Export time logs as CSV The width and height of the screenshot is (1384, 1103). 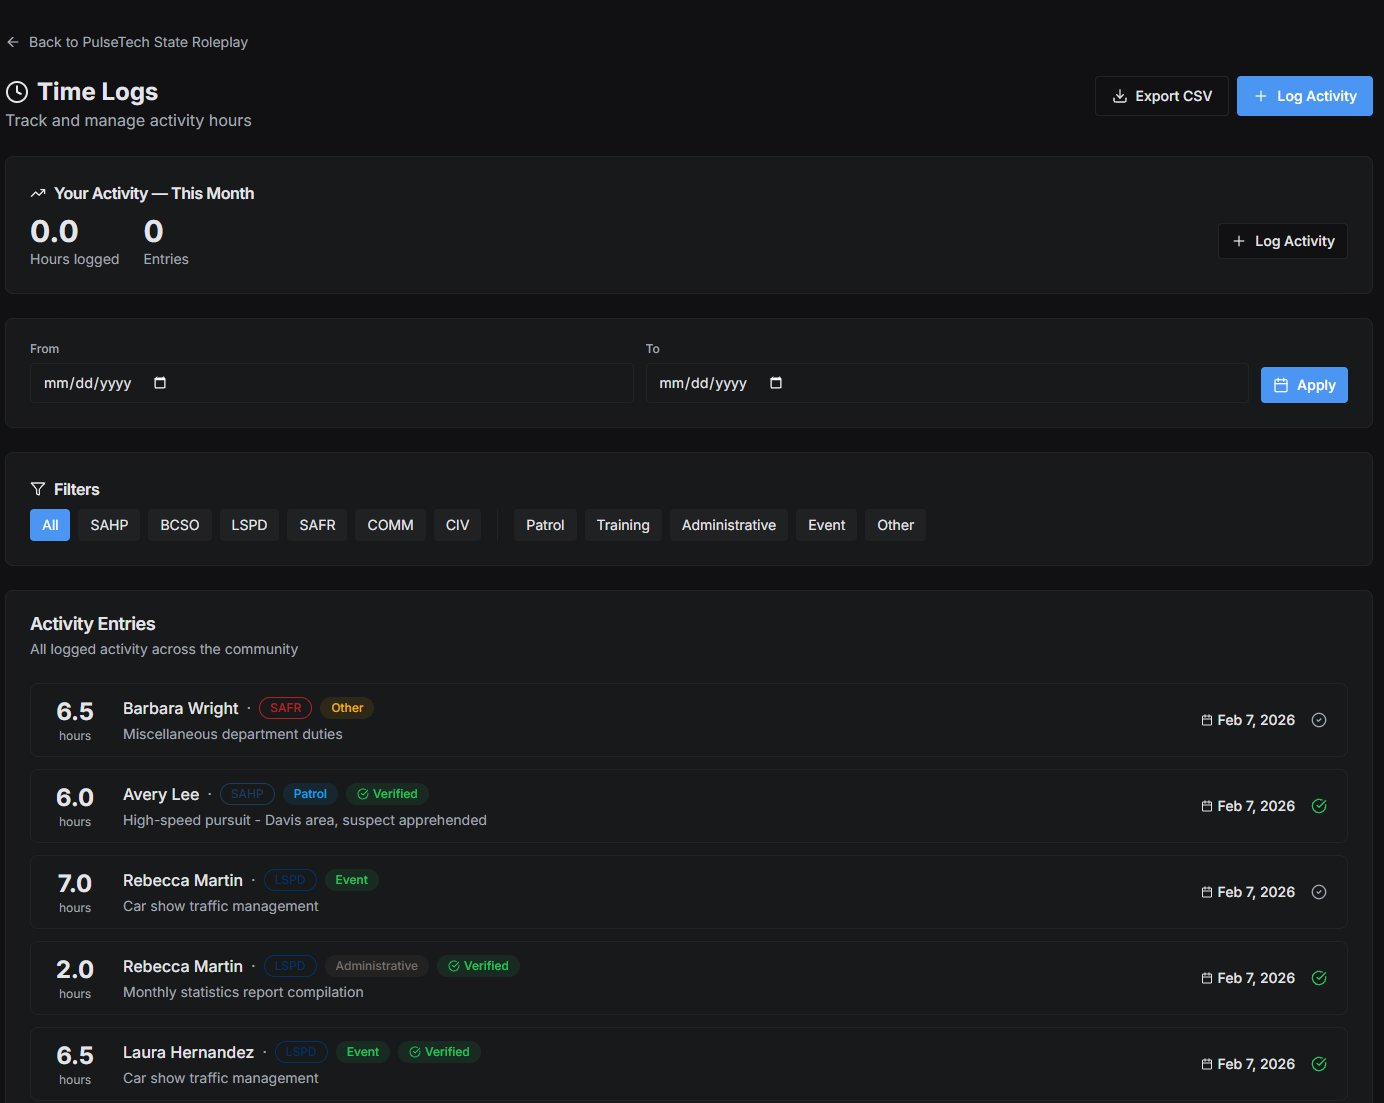[1161, 96]
